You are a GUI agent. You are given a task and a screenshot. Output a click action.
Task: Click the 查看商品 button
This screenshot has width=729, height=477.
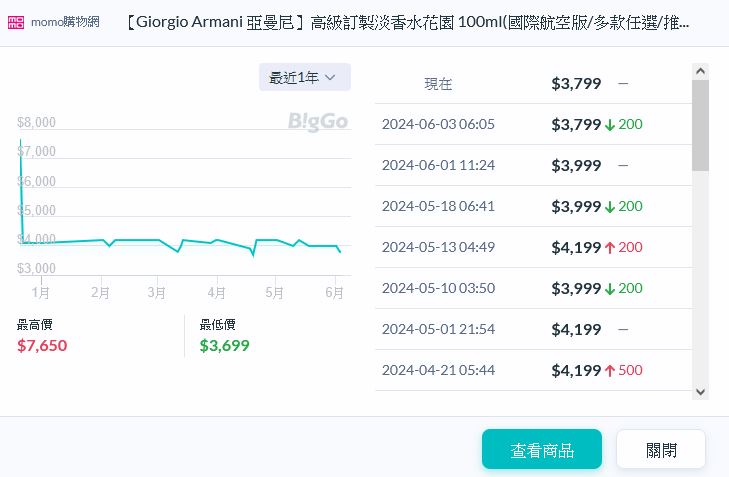click(x=541, y=450)
